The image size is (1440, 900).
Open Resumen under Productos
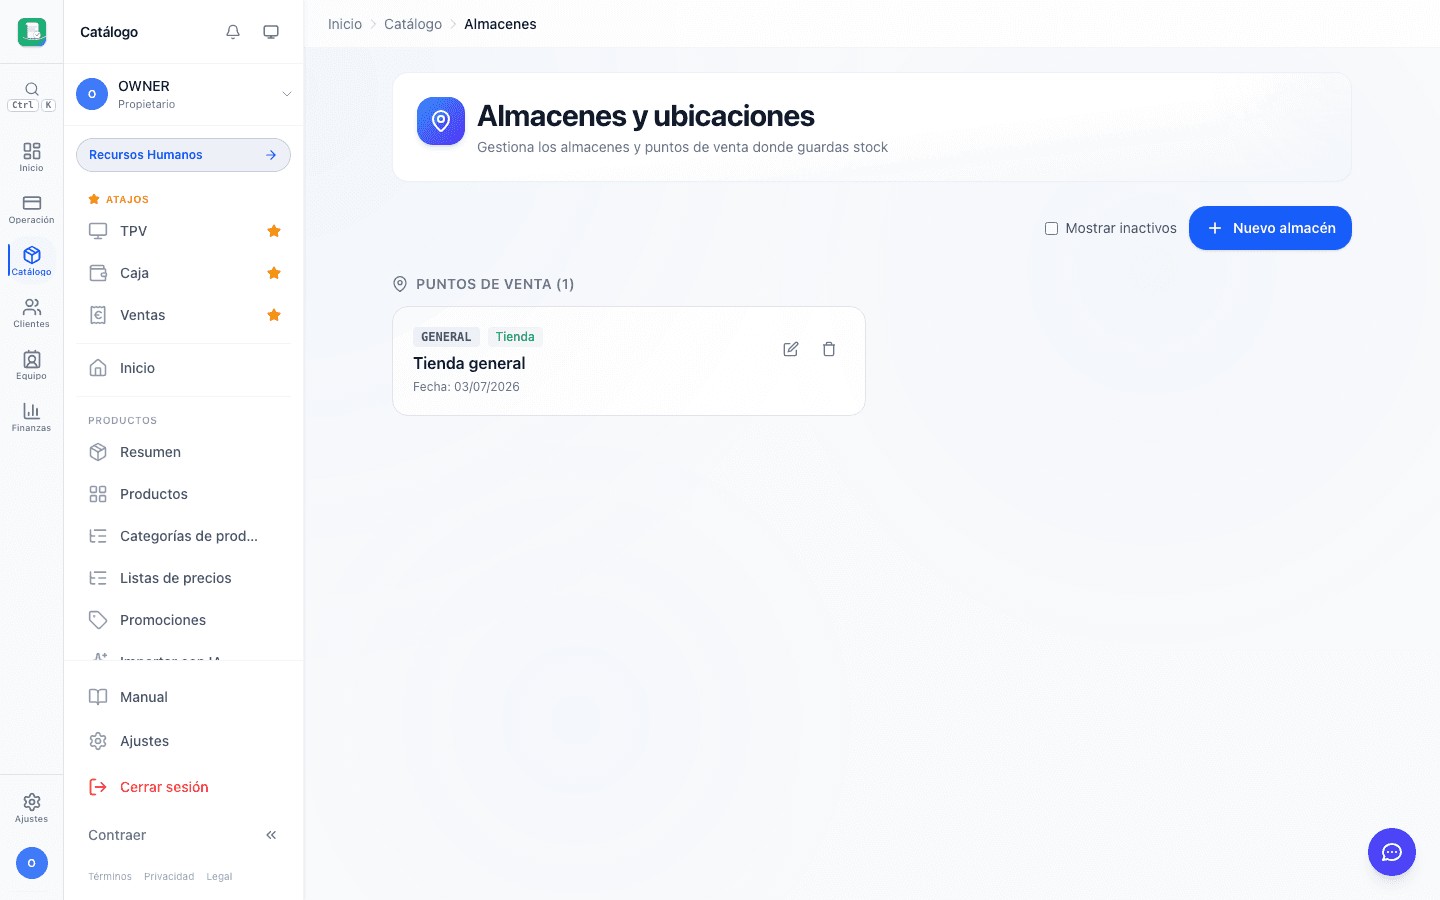pos(184,452)
